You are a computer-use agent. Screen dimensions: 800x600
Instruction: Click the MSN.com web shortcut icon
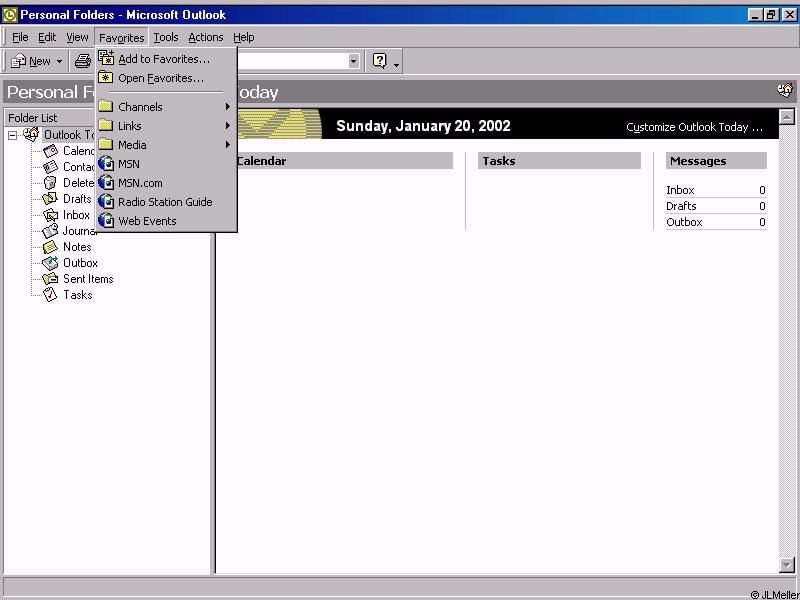(106, 183)
